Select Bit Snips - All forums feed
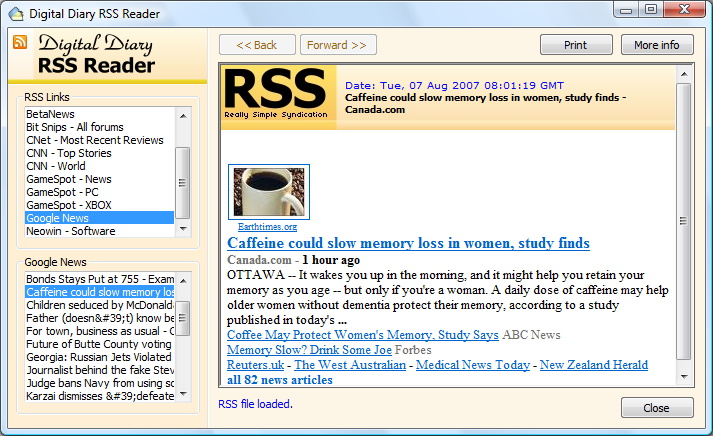Screen dimensions: 713x436 100,127
